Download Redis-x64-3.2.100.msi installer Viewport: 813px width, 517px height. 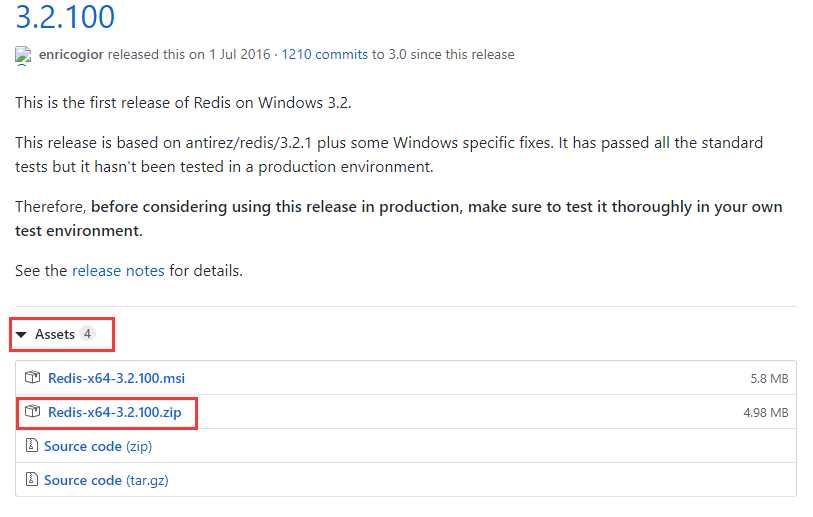click(116, 378)
